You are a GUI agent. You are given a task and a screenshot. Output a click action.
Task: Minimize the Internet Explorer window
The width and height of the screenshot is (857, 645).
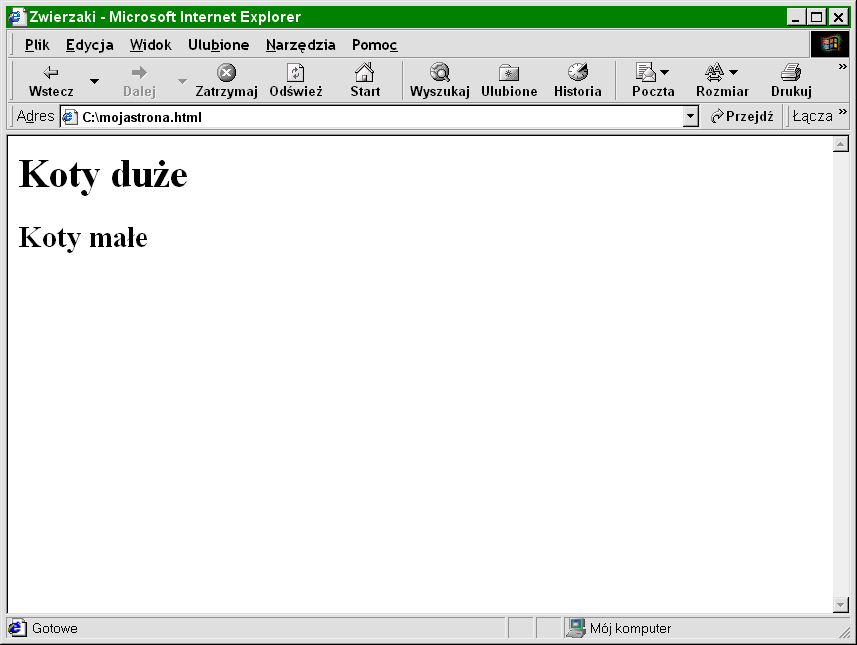tap(796, 17)
